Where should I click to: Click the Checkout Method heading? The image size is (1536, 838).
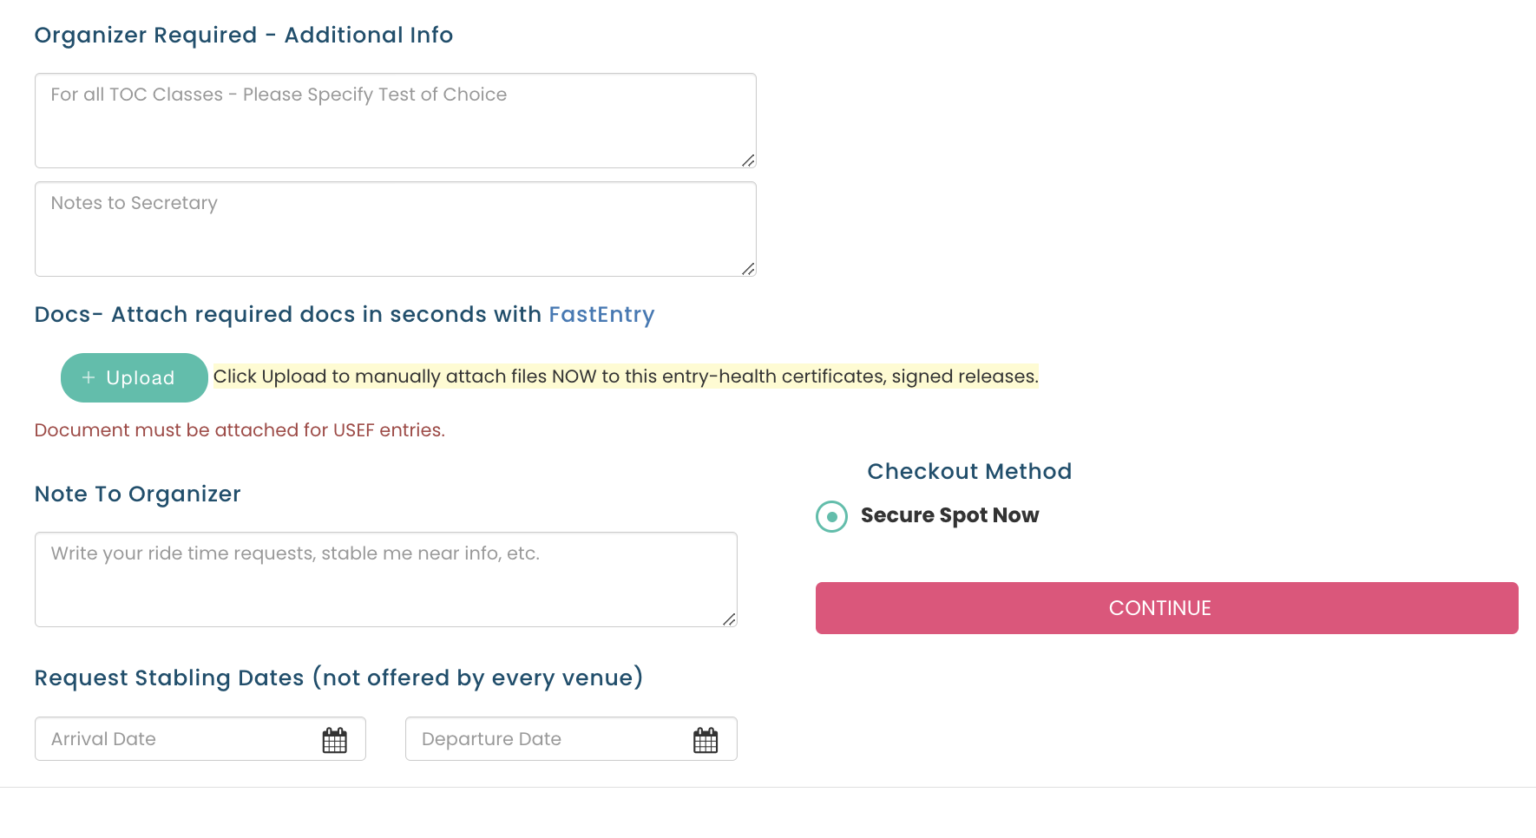coord(969,471)
